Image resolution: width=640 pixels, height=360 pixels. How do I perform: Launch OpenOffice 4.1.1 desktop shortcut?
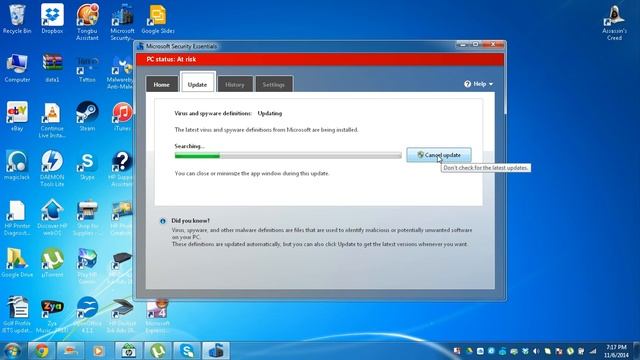pos(87,314)
